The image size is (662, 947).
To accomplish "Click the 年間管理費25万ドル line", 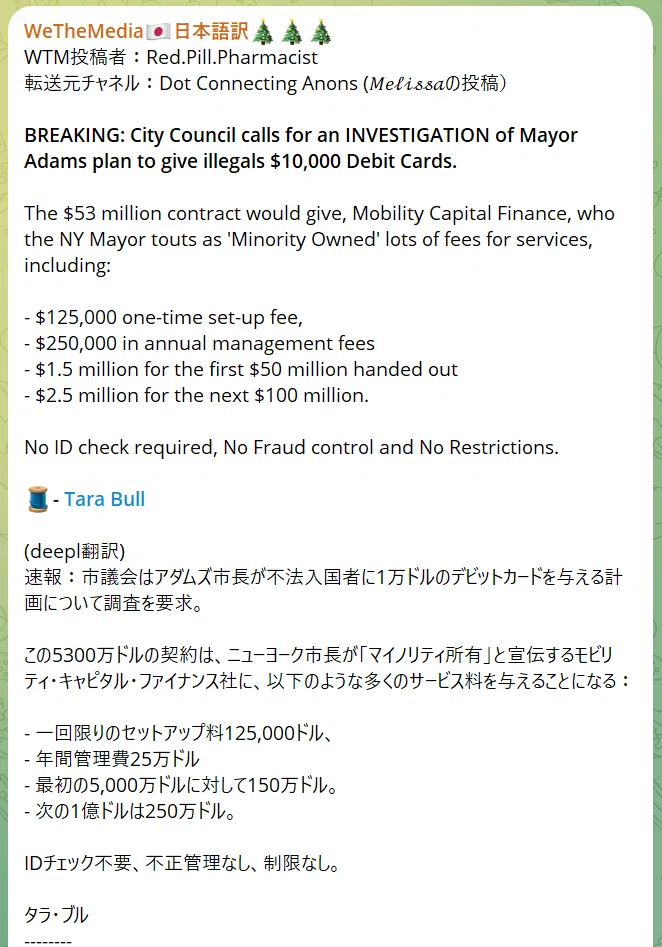I will tap(112, 759).
